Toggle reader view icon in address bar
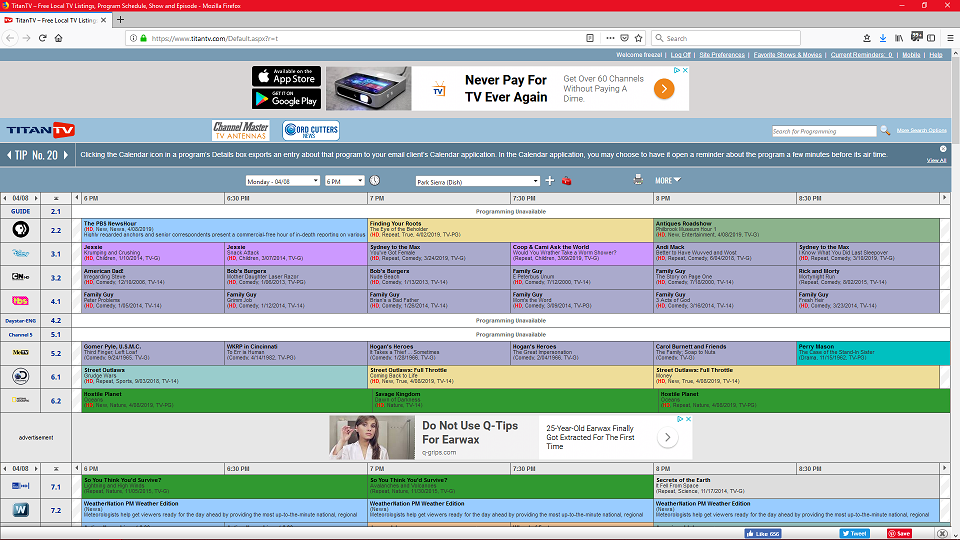The height and width of the screenshot is (540, 960). (590, 38)
